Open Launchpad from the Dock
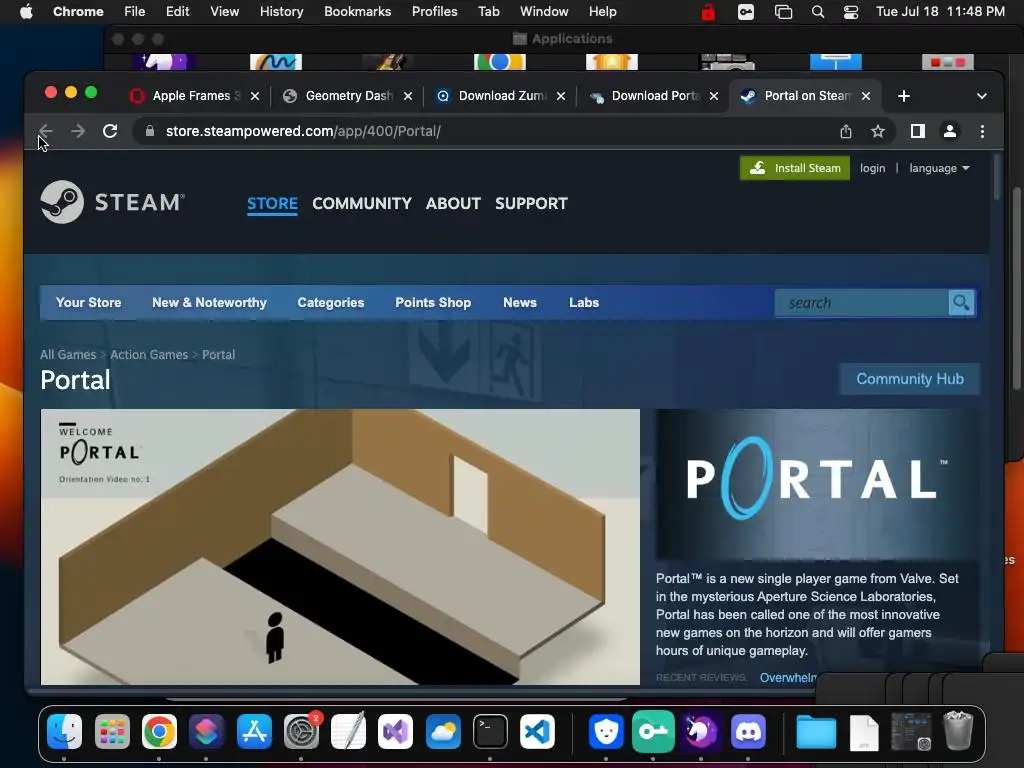 click(x=112, y=731)
